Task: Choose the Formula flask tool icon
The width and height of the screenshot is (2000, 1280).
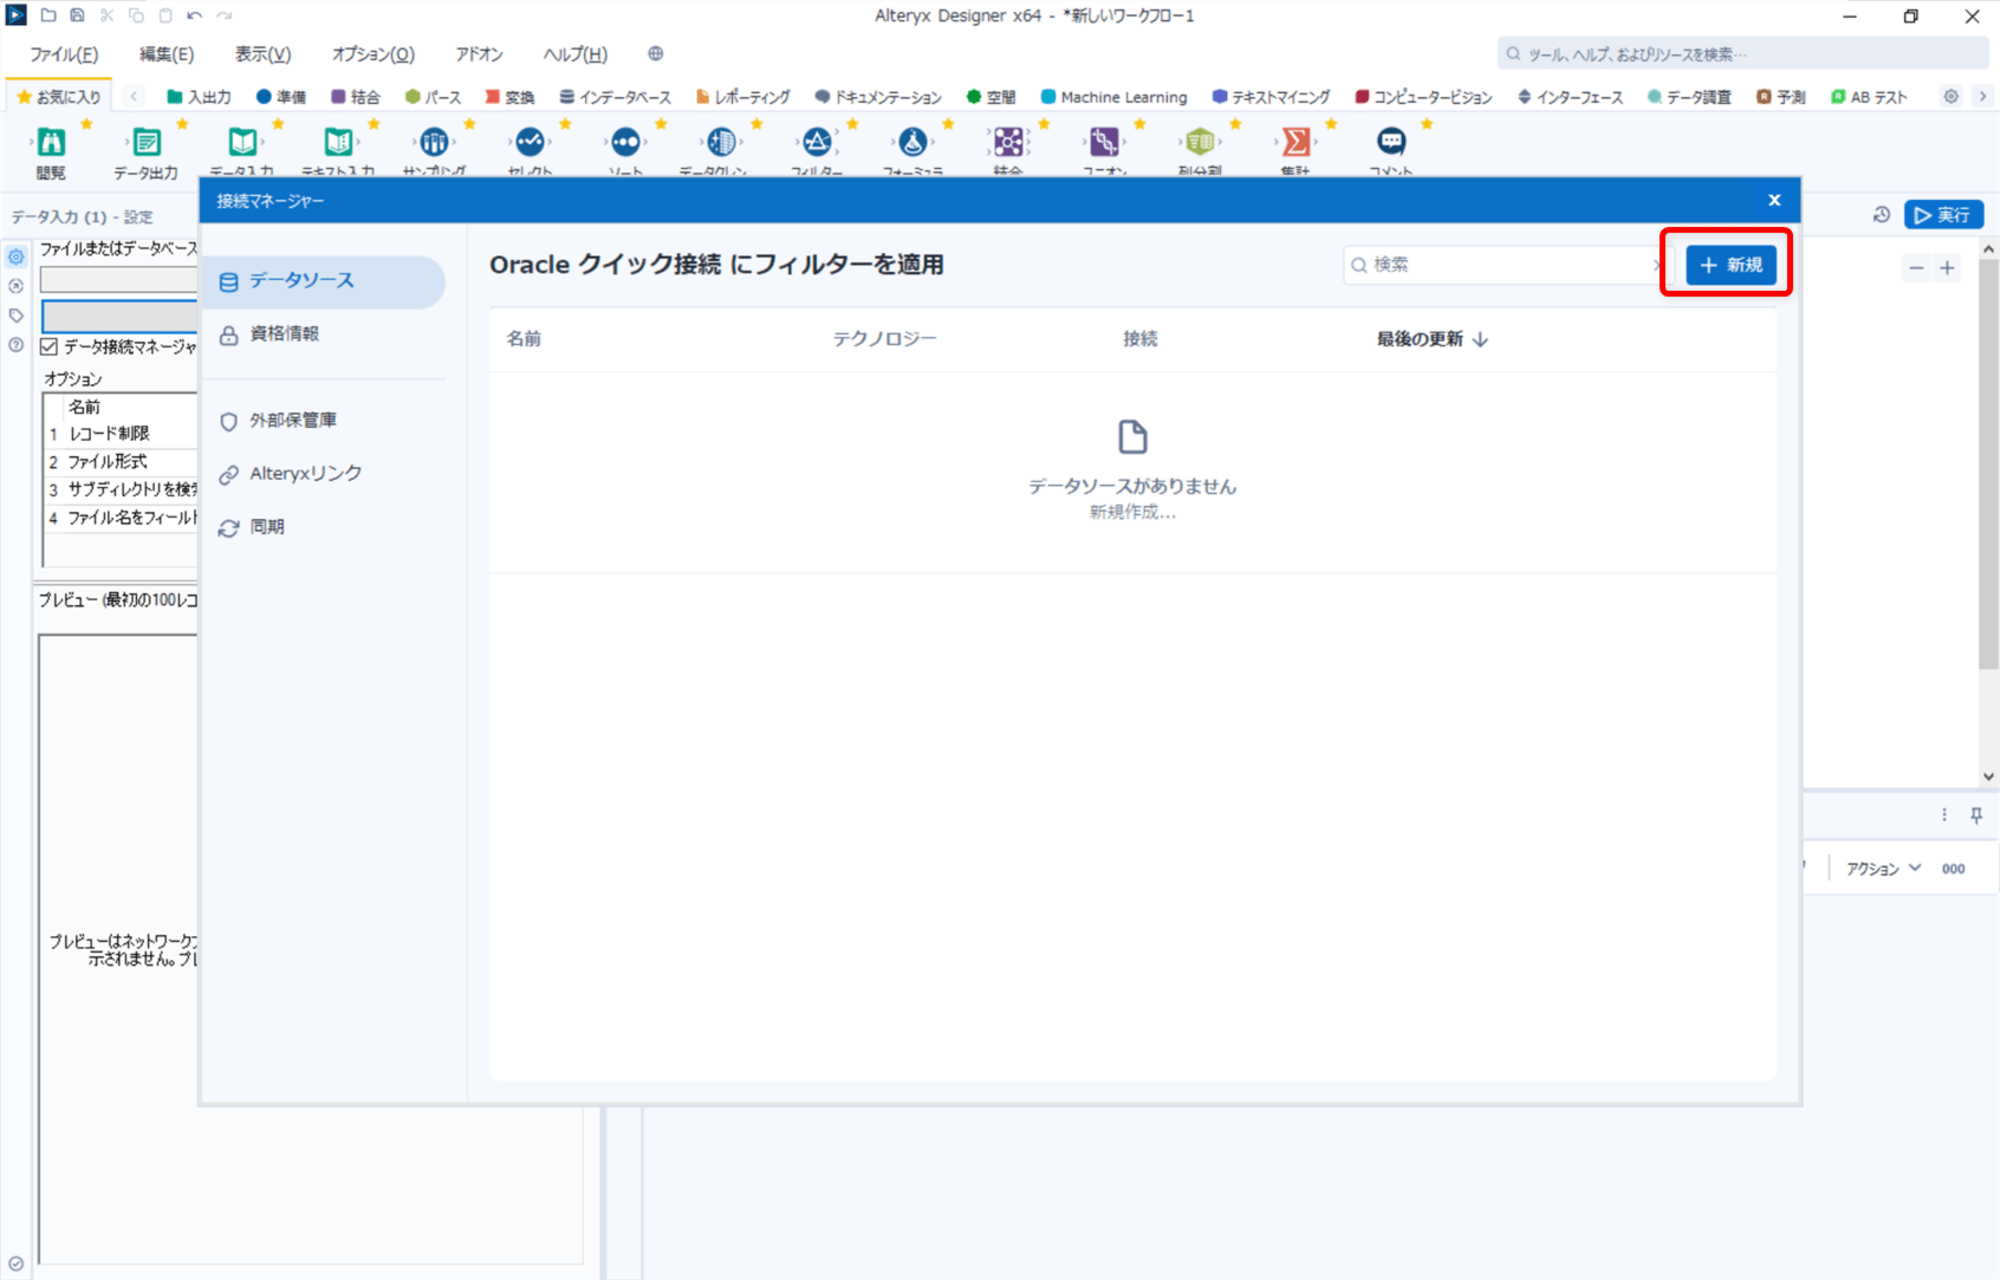Action: click(913, 142)
